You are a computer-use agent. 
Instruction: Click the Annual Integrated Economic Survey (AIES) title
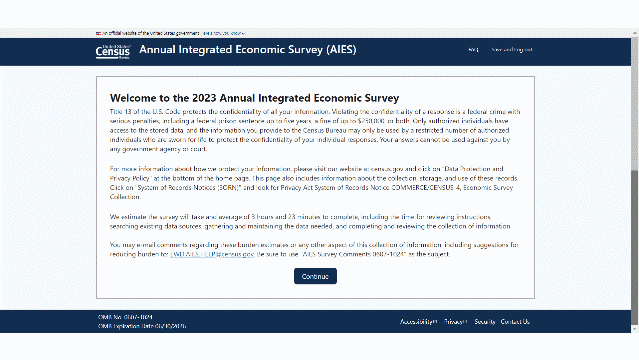[248, 50]
